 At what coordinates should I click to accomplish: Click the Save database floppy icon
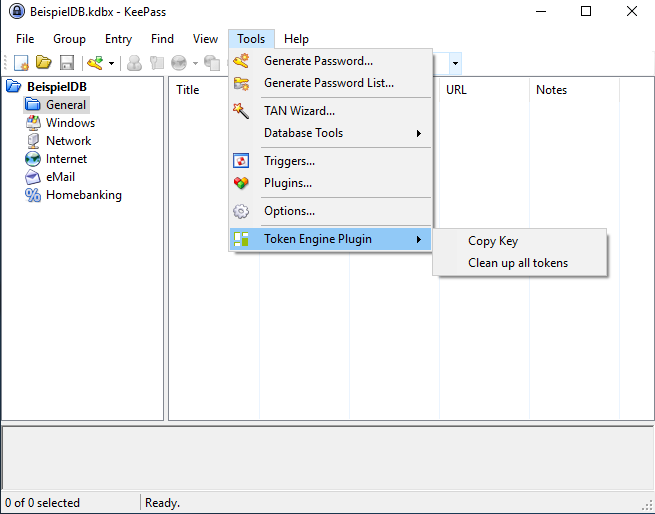tap(67, 63)
